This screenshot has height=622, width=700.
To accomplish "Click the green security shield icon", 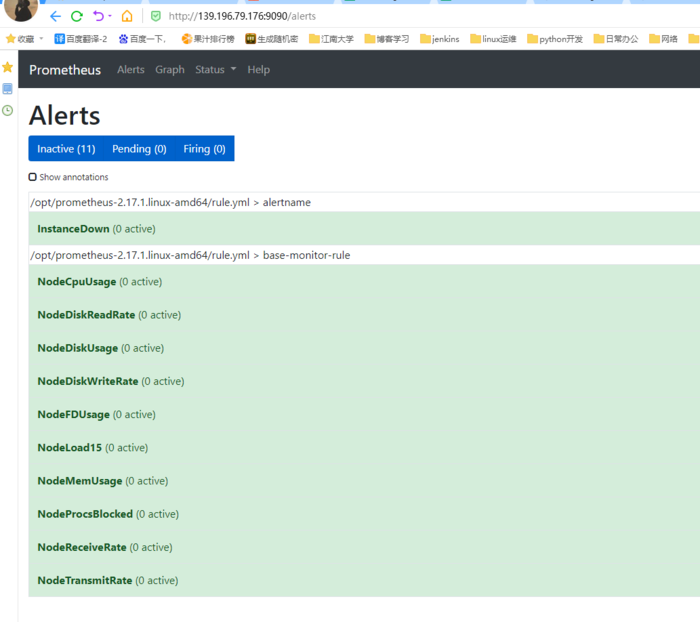I will pyautogui.click(x=155, y=16).
